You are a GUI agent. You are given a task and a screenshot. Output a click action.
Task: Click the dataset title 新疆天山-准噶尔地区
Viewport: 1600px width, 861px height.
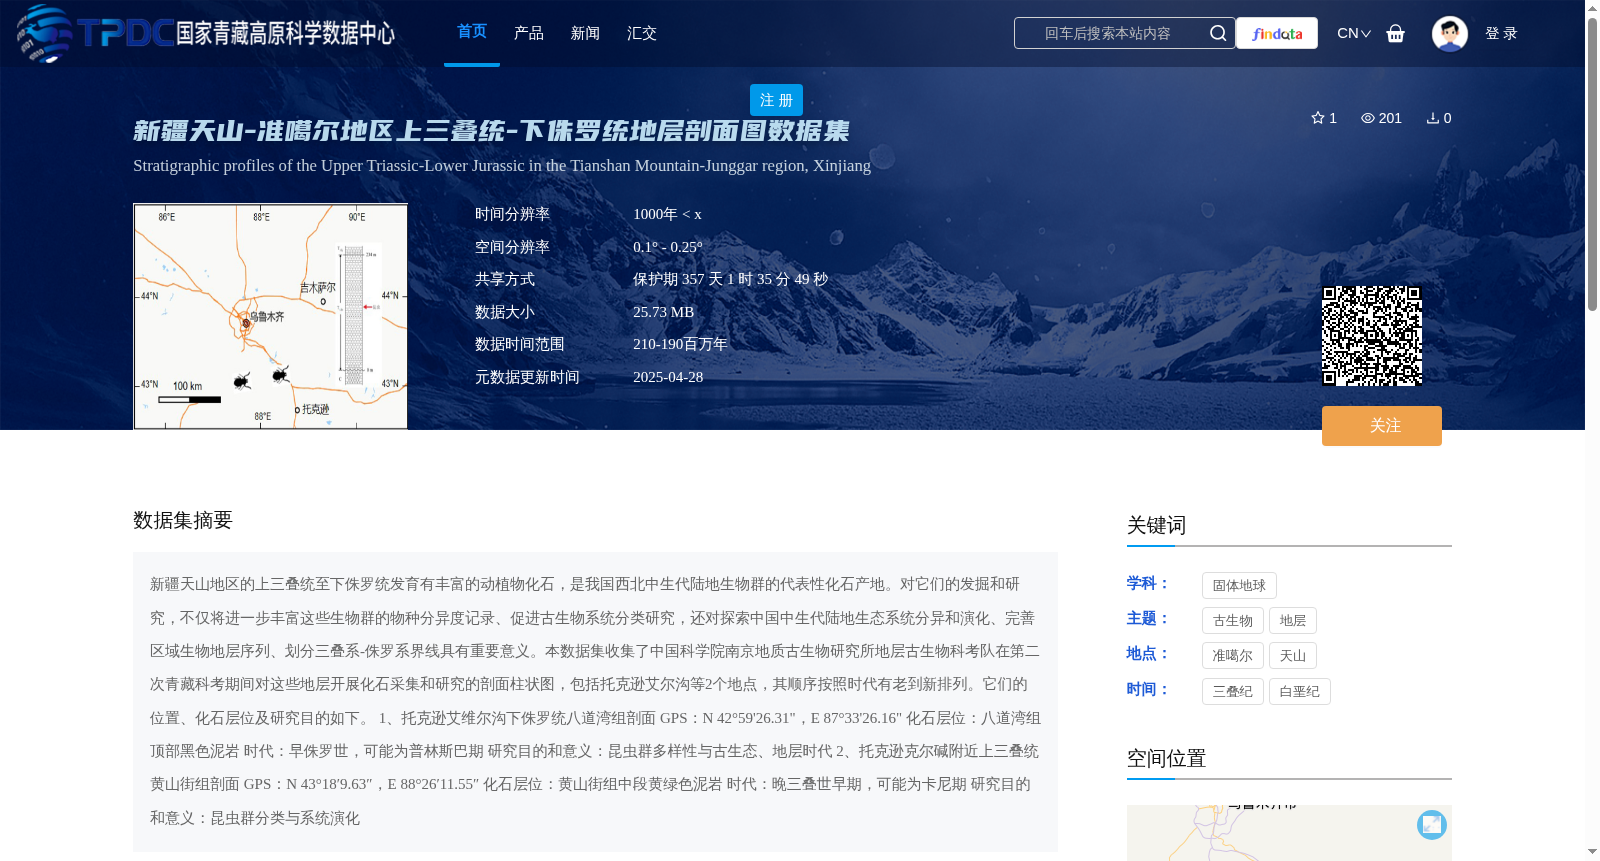pos(491,131)
